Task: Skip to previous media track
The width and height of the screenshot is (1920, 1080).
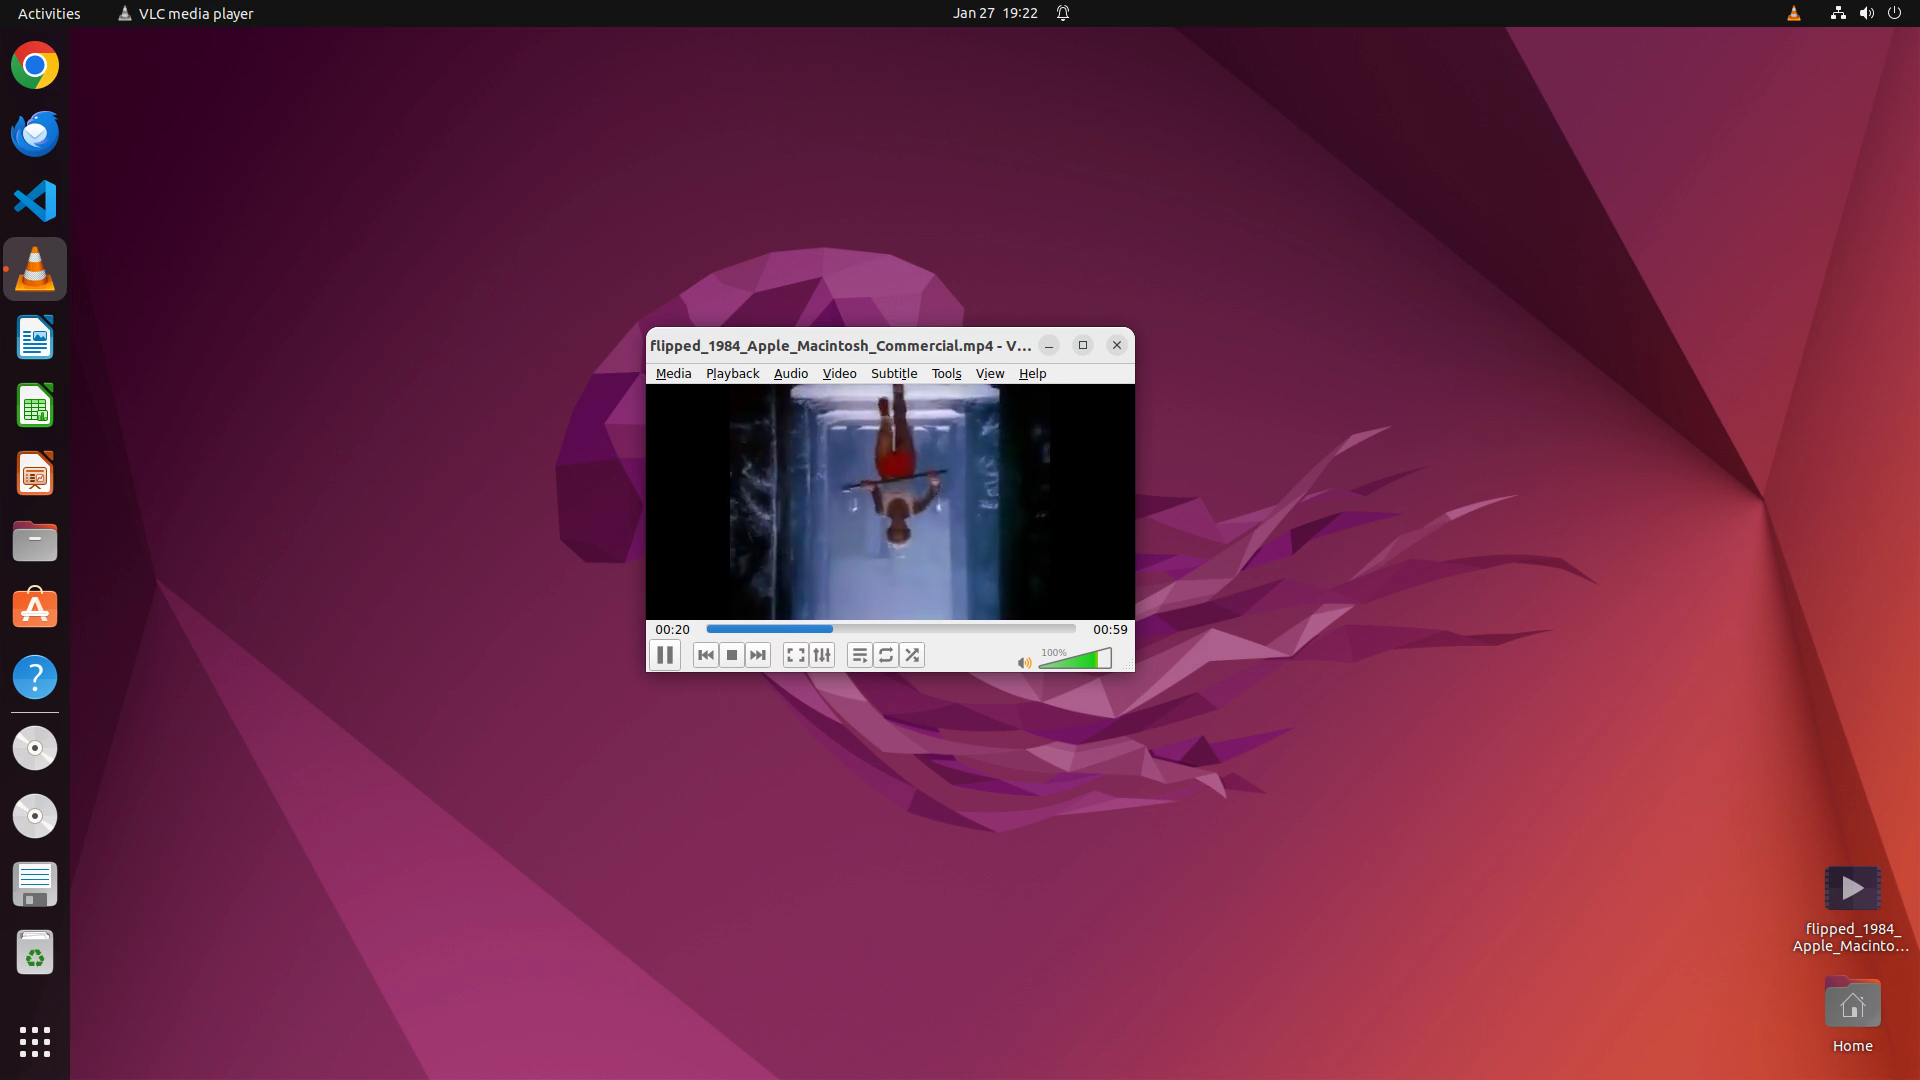Action: pos(705,655)
